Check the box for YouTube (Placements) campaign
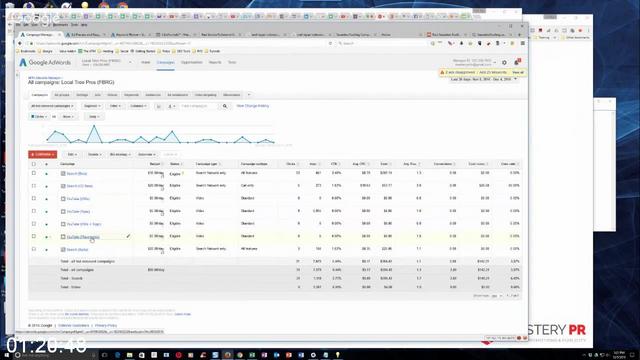 [34, 236]
